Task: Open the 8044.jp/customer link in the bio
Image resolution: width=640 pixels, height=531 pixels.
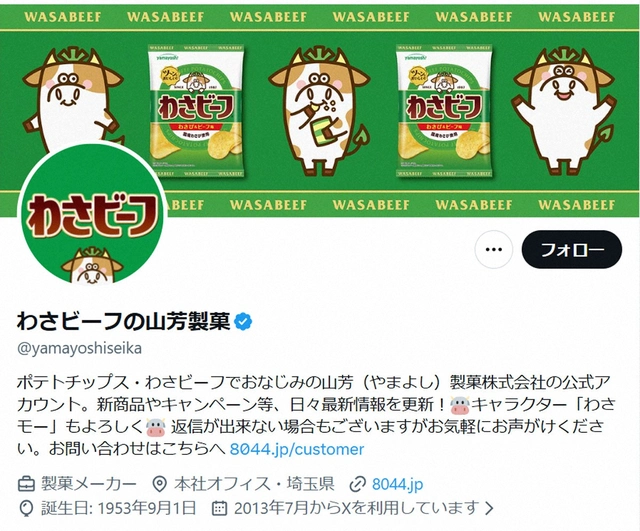Action: coord(297,449)
